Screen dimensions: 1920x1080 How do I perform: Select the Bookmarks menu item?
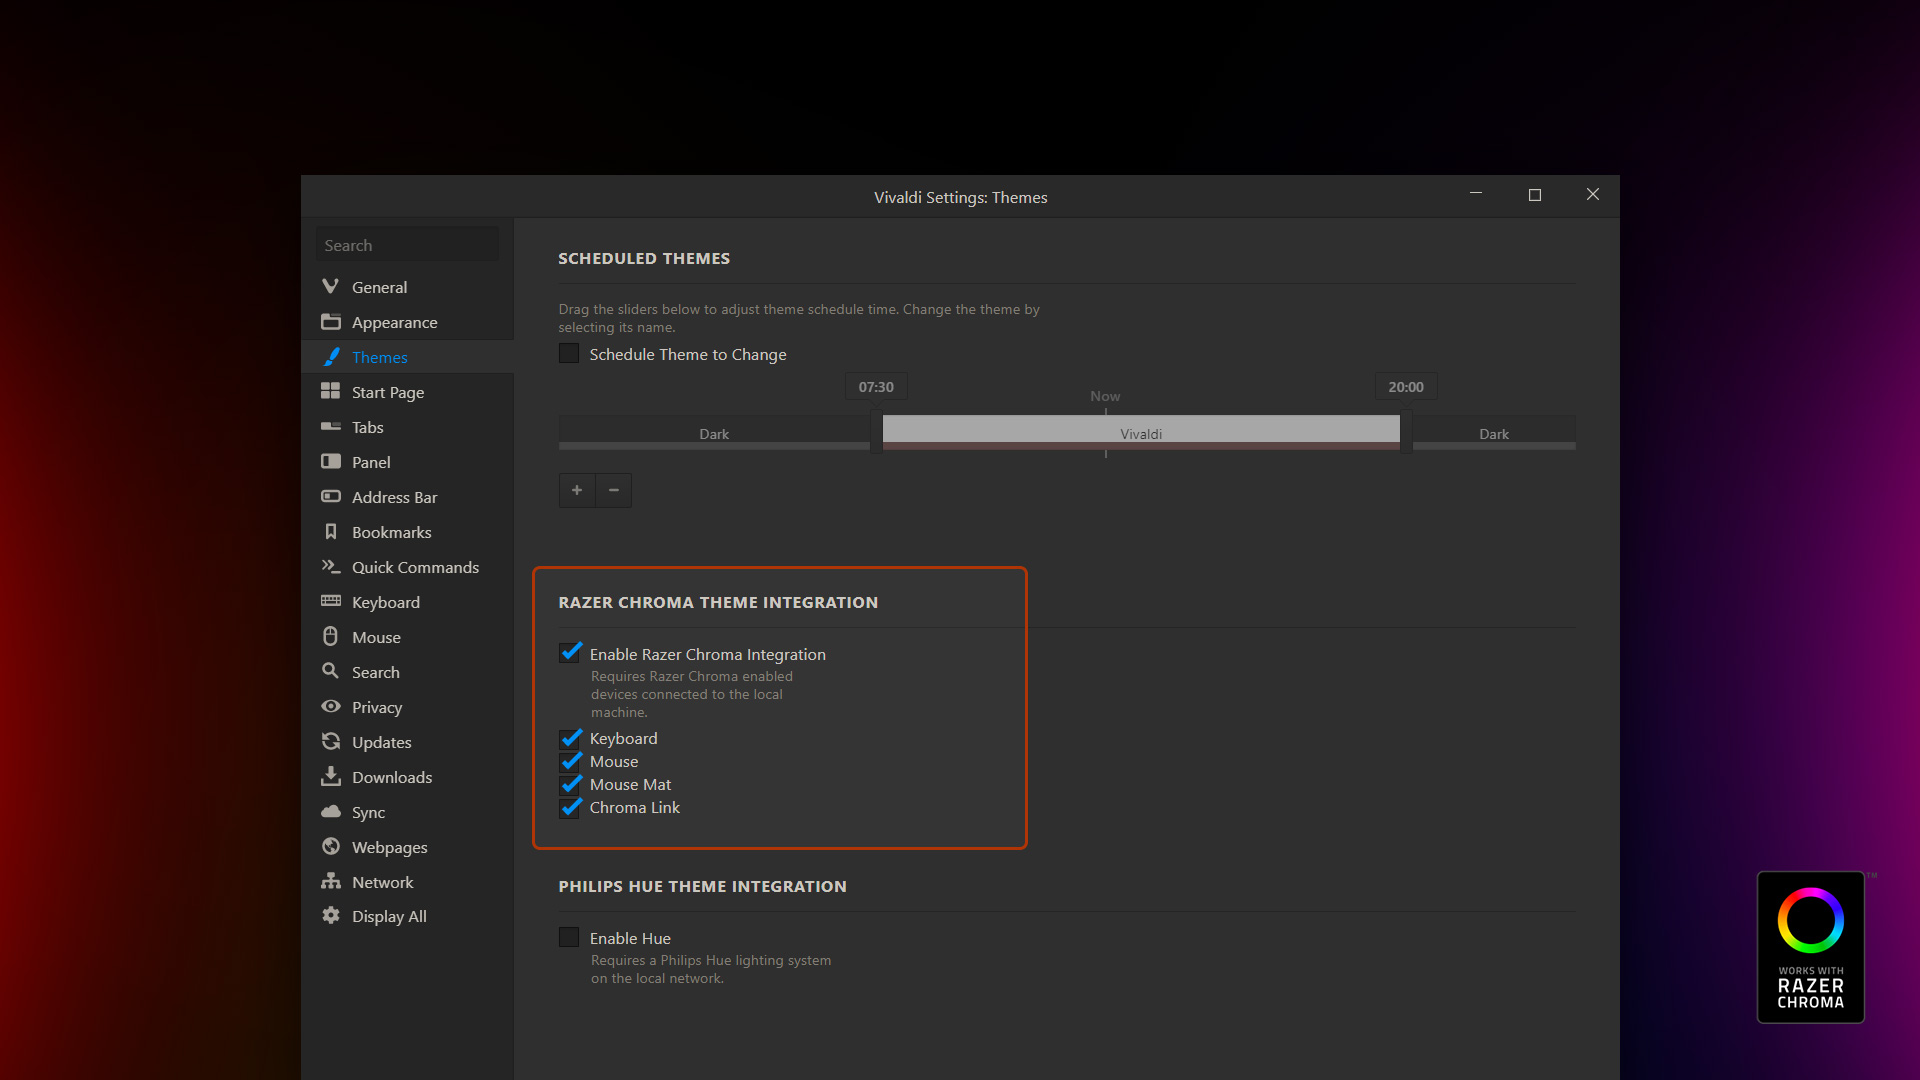[390, 531]
